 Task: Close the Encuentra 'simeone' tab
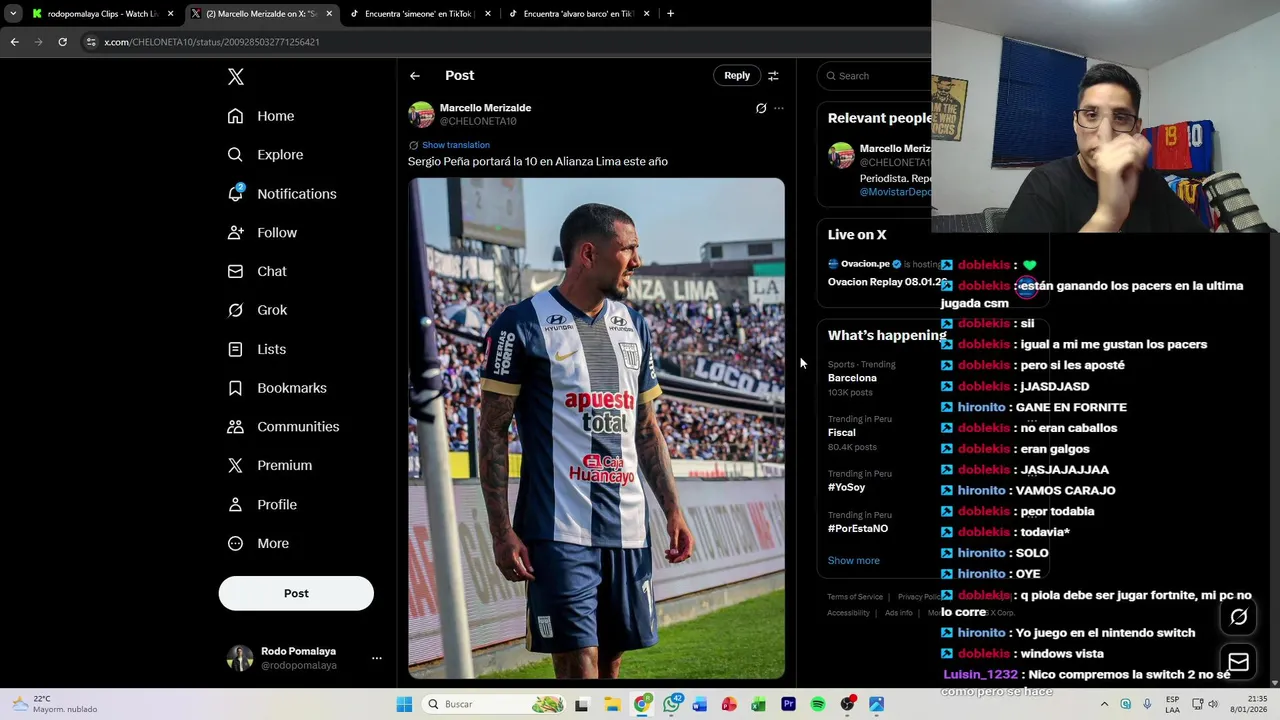coord(488,14)
